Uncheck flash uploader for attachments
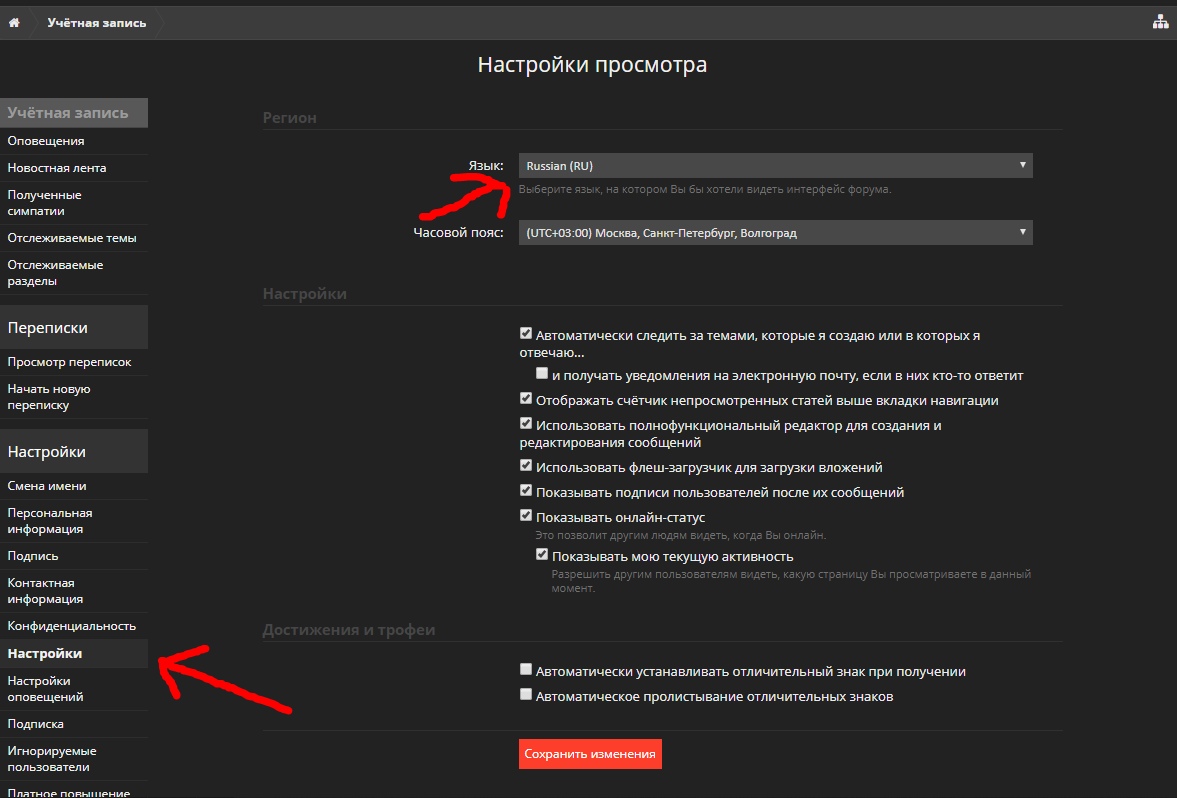The width and height of the screenshot is (1177, 798). click(x=526, y=465)
